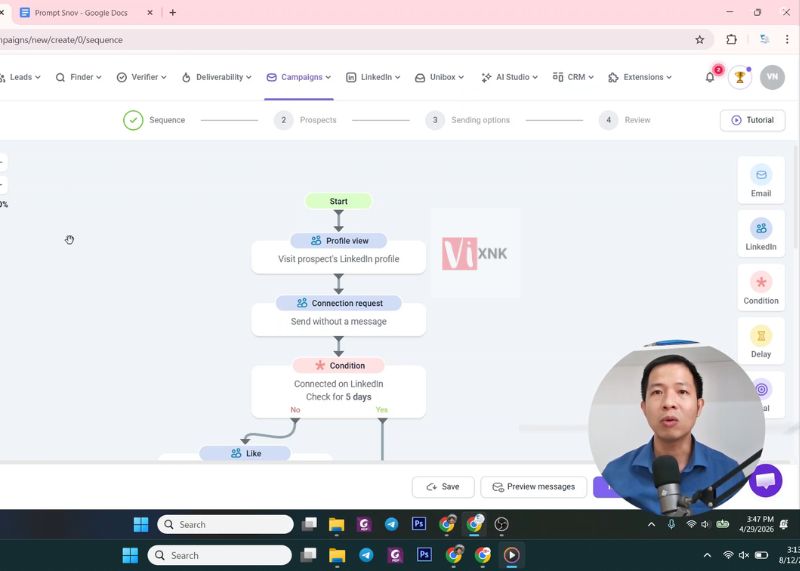Open the Chrome three-dot menu
800x571 pixels.
pos(787,40)
